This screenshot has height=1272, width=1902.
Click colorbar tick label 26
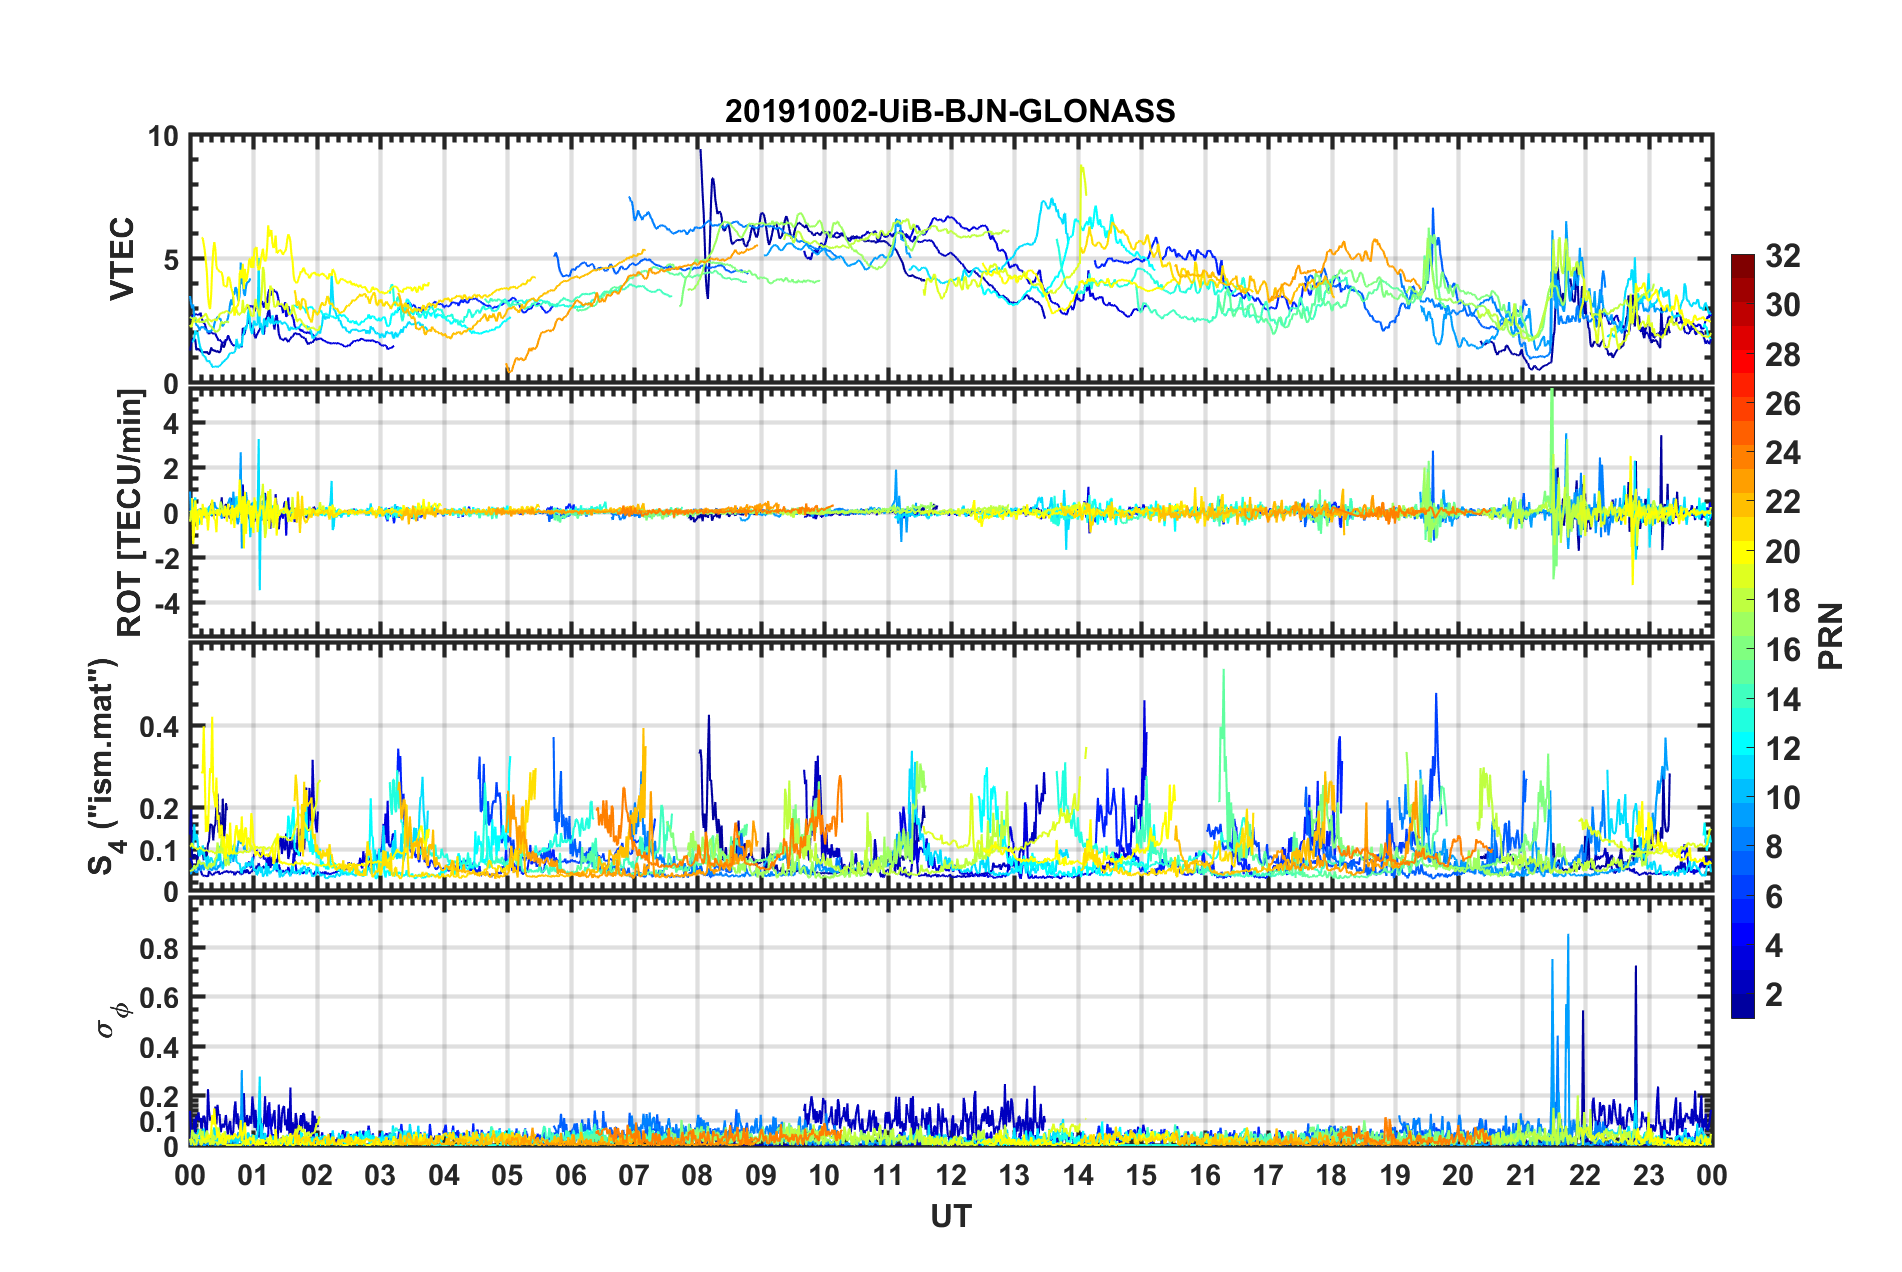(x=1782, y=404)
